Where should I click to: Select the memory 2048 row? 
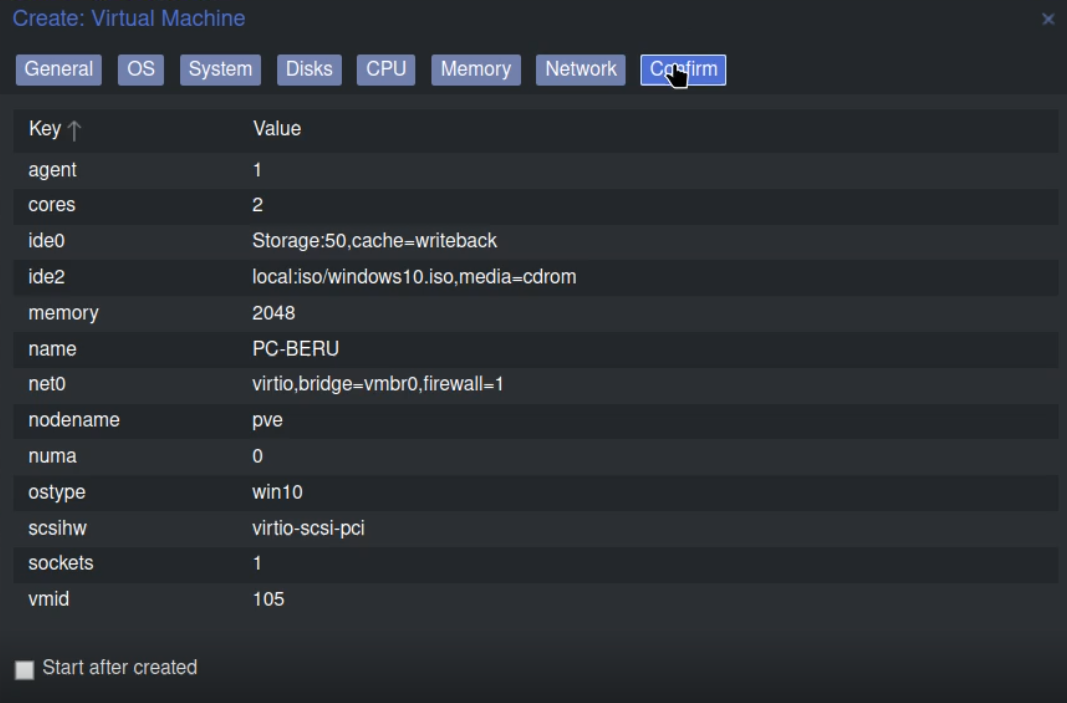click(535, 313)
